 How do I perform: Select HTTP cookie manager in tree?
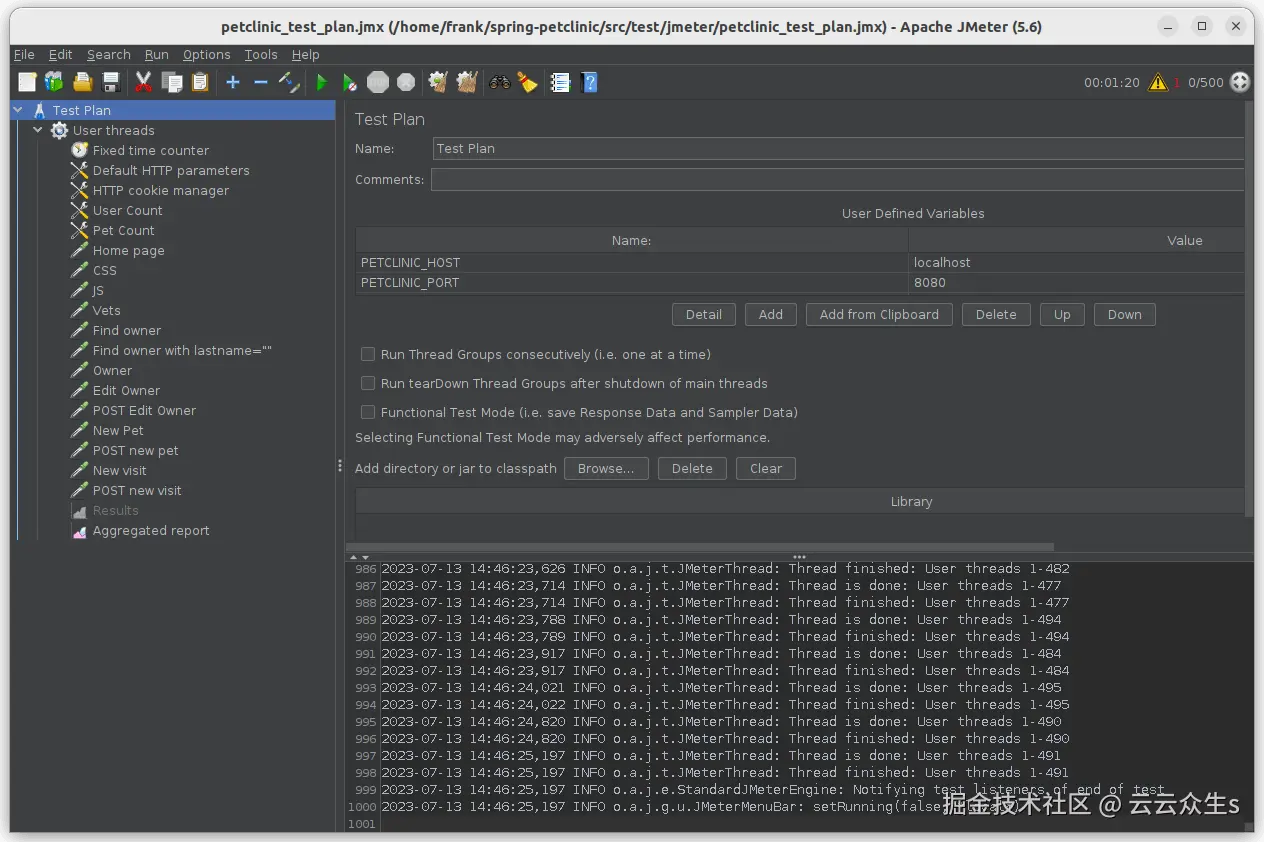(161, 190)
